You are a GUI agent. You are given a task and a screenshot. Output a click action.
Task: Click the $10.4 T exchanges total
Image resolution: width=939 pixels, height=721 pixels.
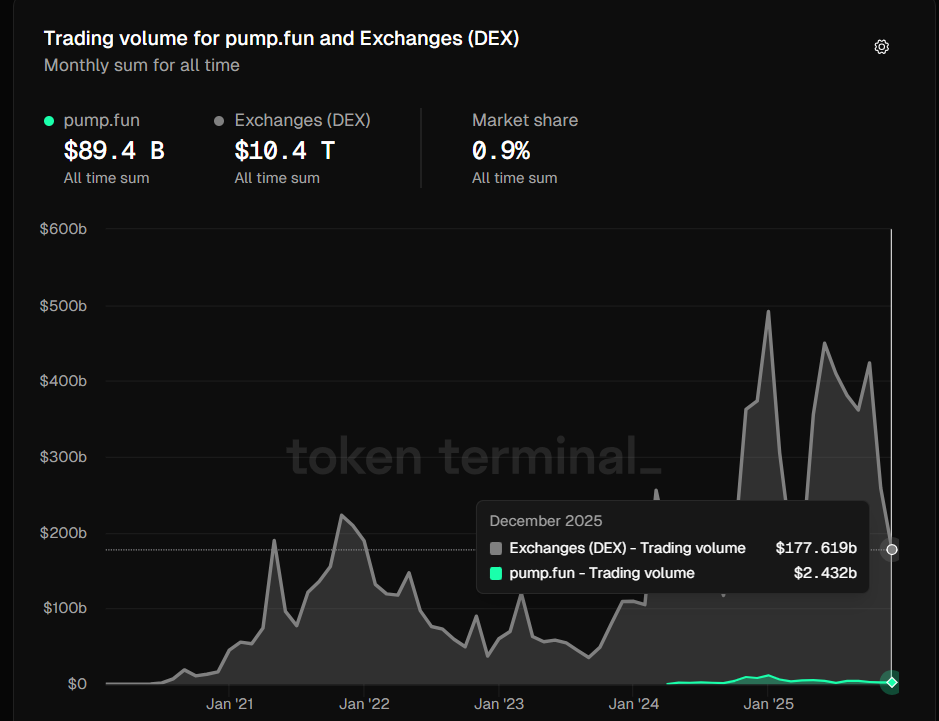pyautogui.click(x=284, y=151)
